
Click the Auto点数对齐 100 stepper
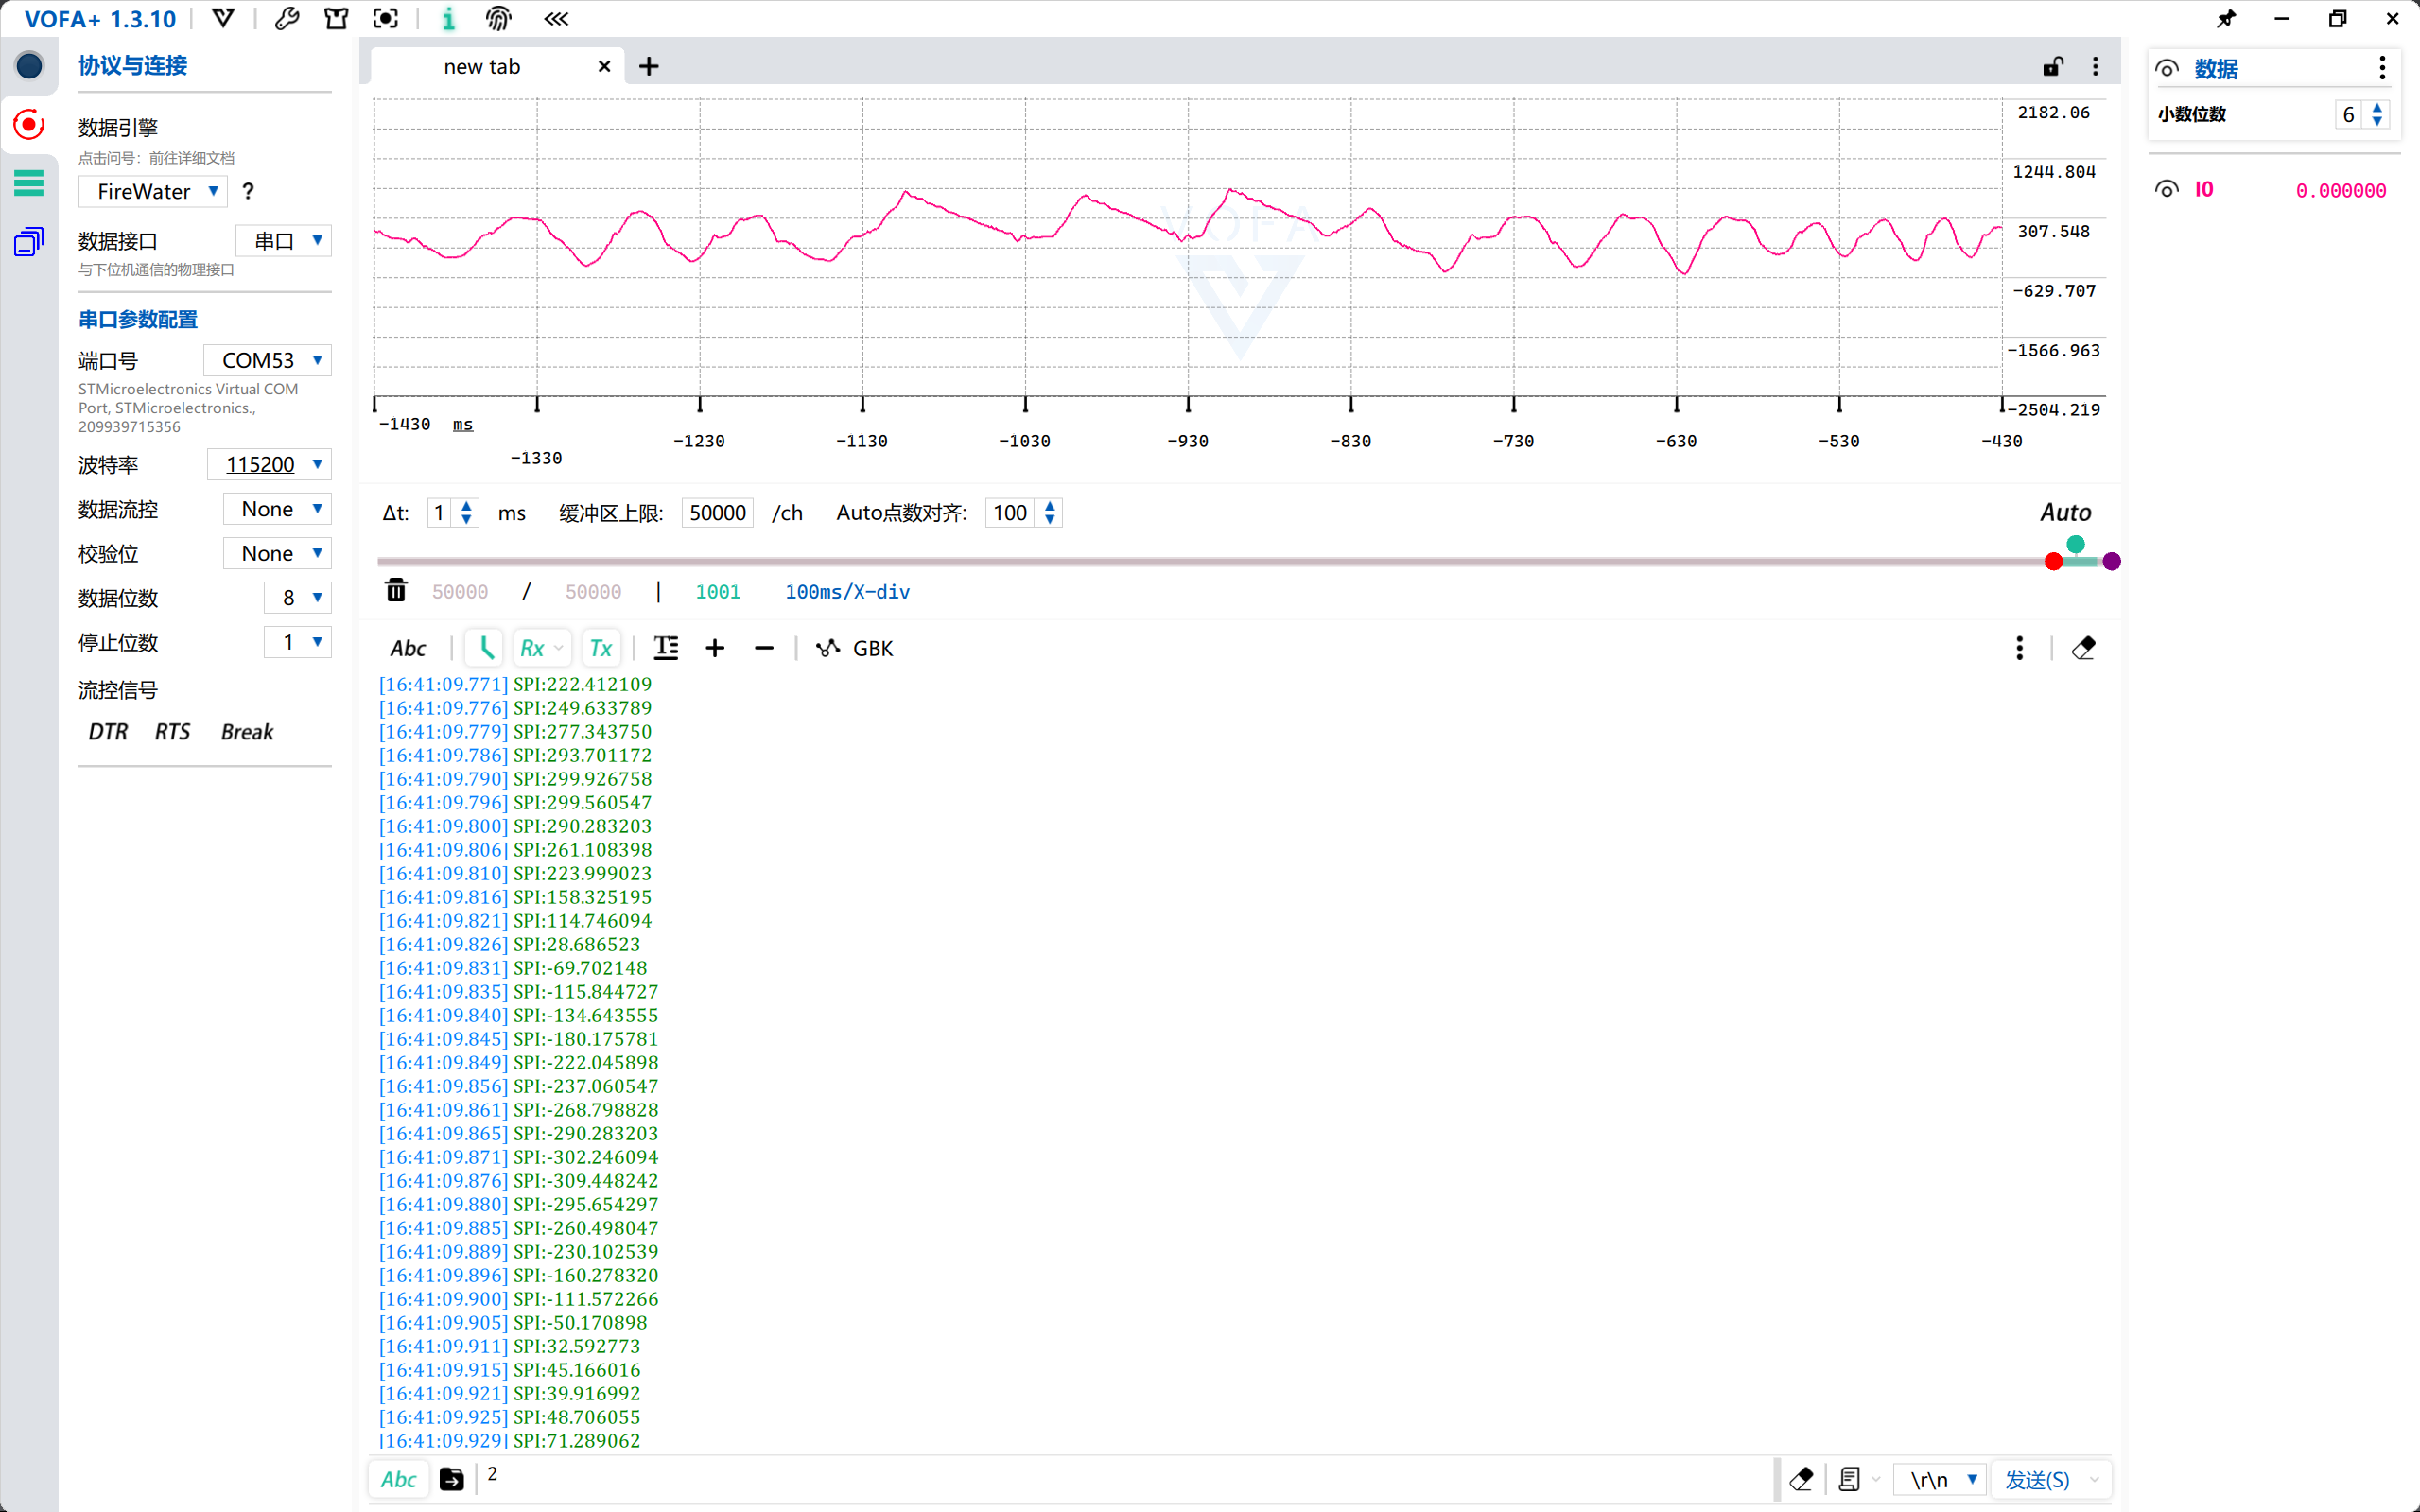[x=1023, y=513]
